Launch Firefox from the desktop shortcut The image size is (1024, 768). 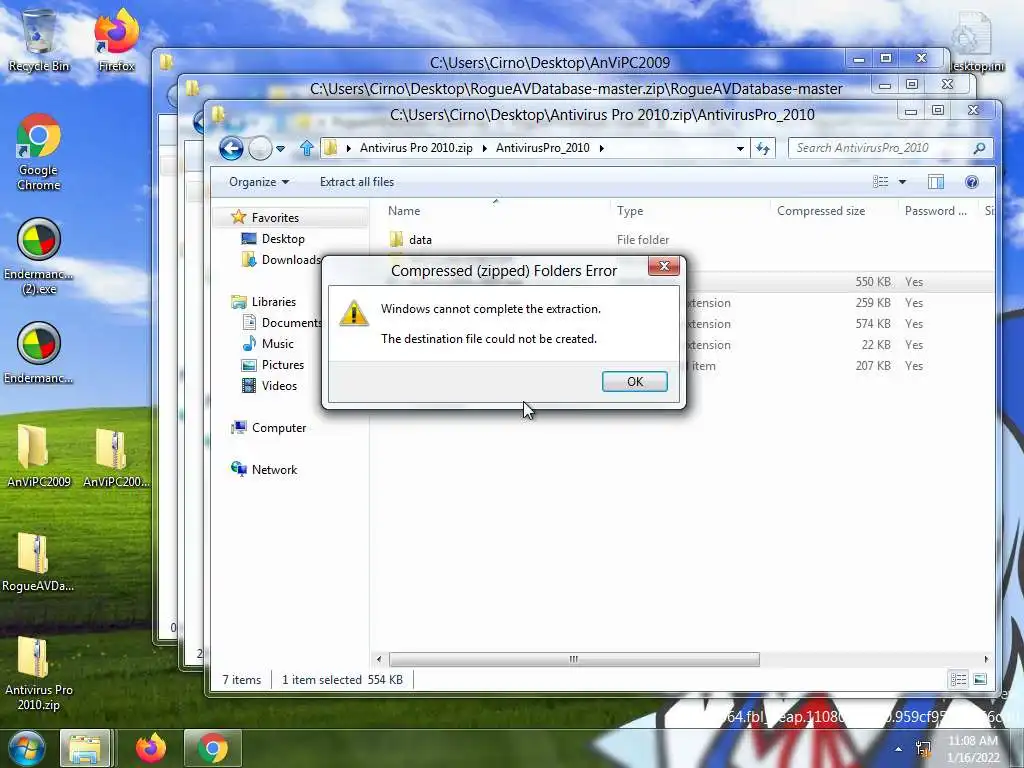tap(116, 41)
